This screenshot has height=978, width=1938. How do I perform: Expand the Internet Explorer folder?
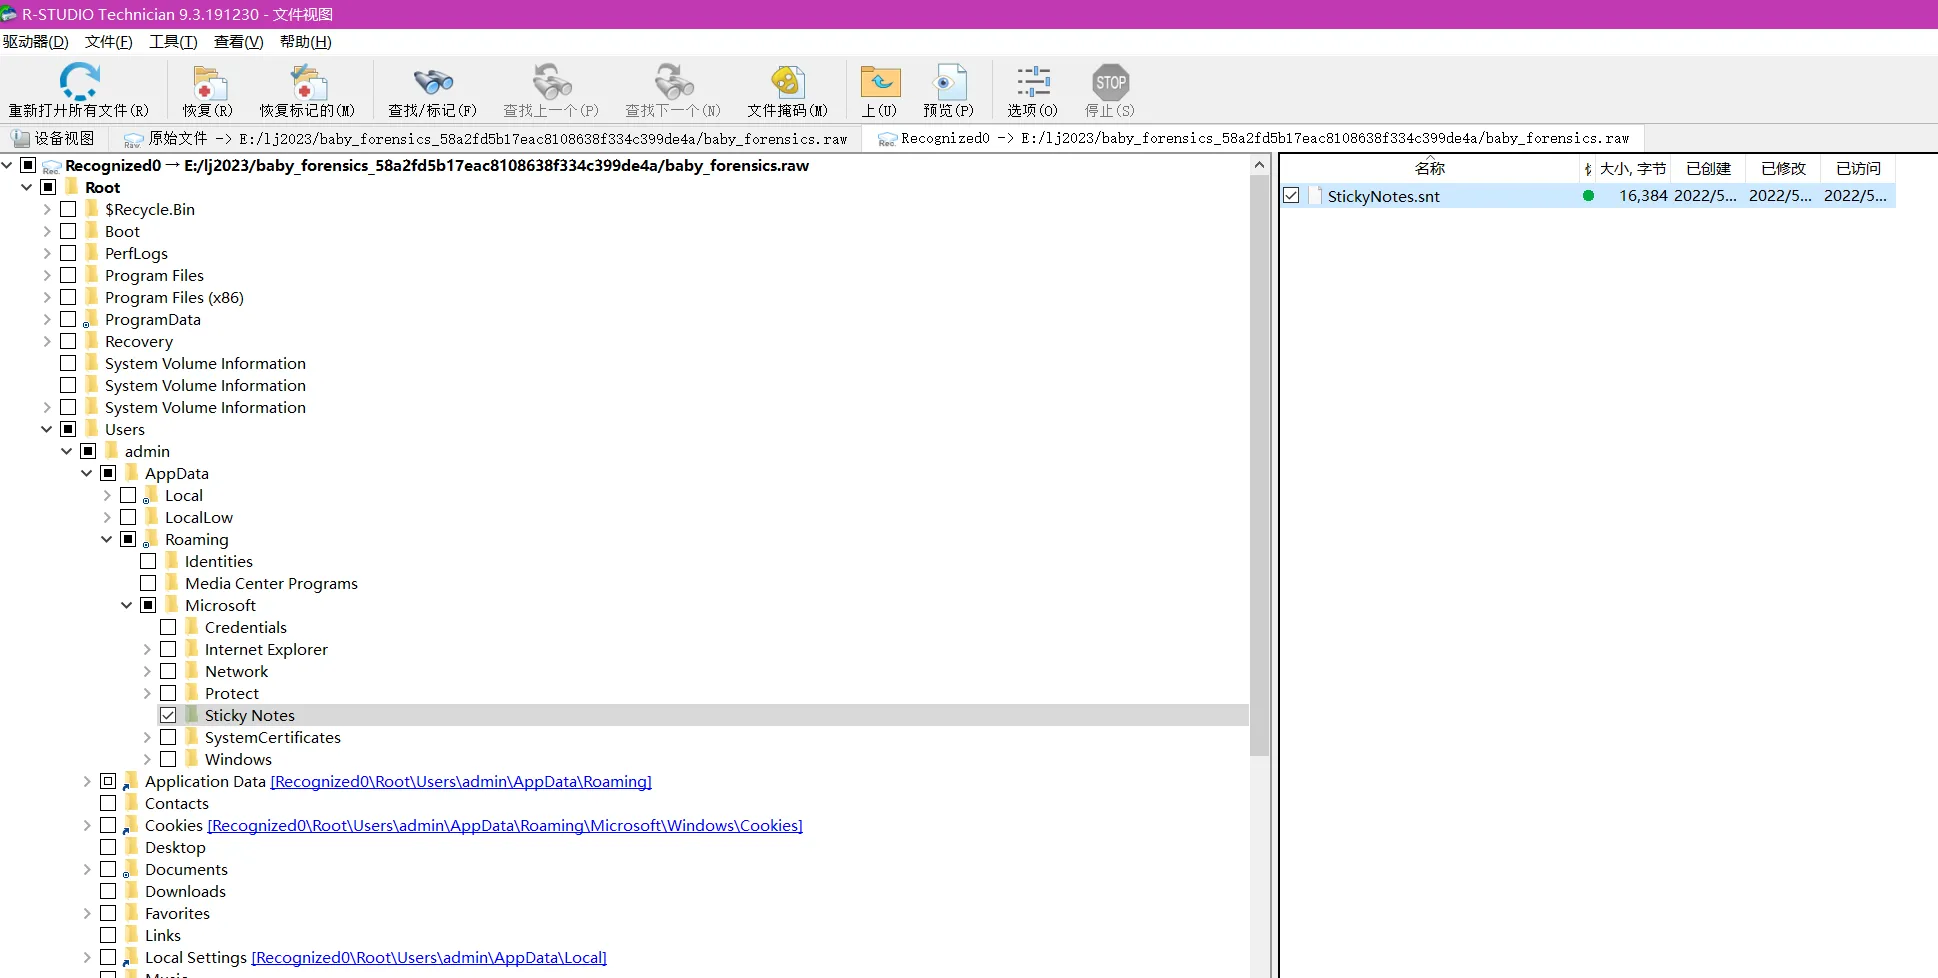point(147,649)
